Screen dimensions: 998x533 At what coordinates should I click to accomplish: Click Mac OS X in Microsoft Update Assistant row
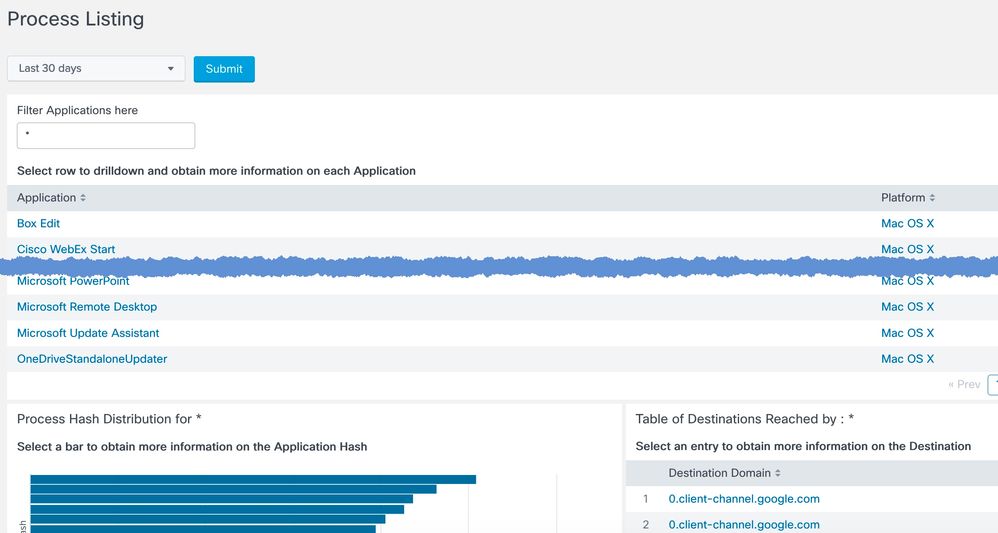tap(908, 333)
